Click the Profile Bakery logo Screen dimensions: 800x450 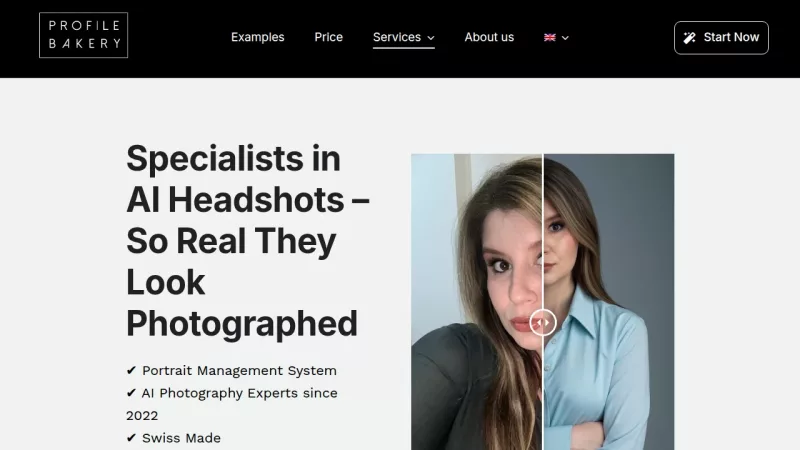click(x=83, y=35)
